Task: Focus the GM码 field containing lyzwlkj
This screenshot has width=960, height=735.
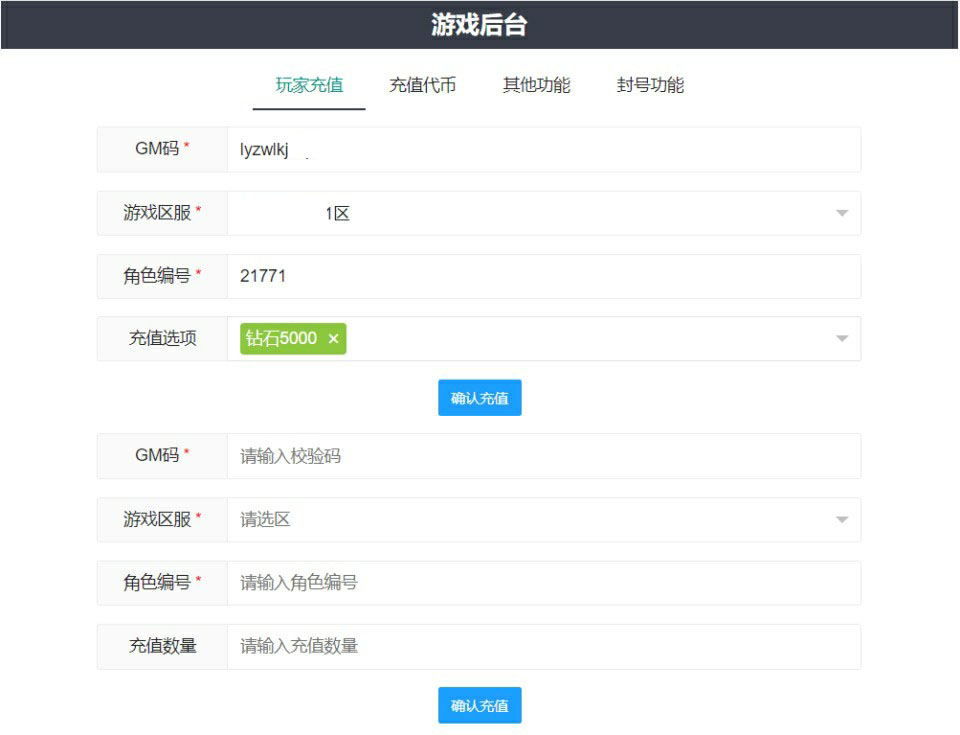Action: (x=544, y=149)
